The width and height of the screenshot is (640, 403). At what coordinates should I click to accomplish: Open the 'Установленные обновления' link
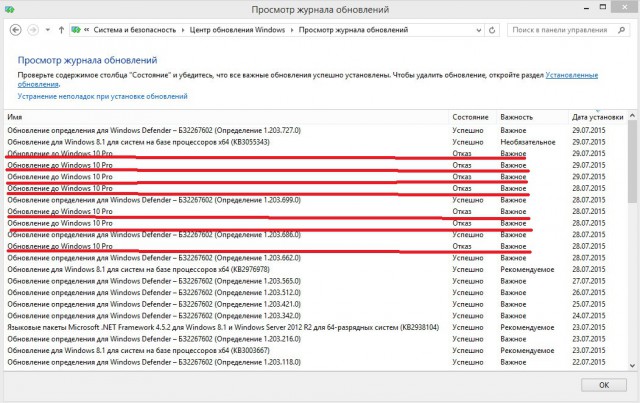571,75
